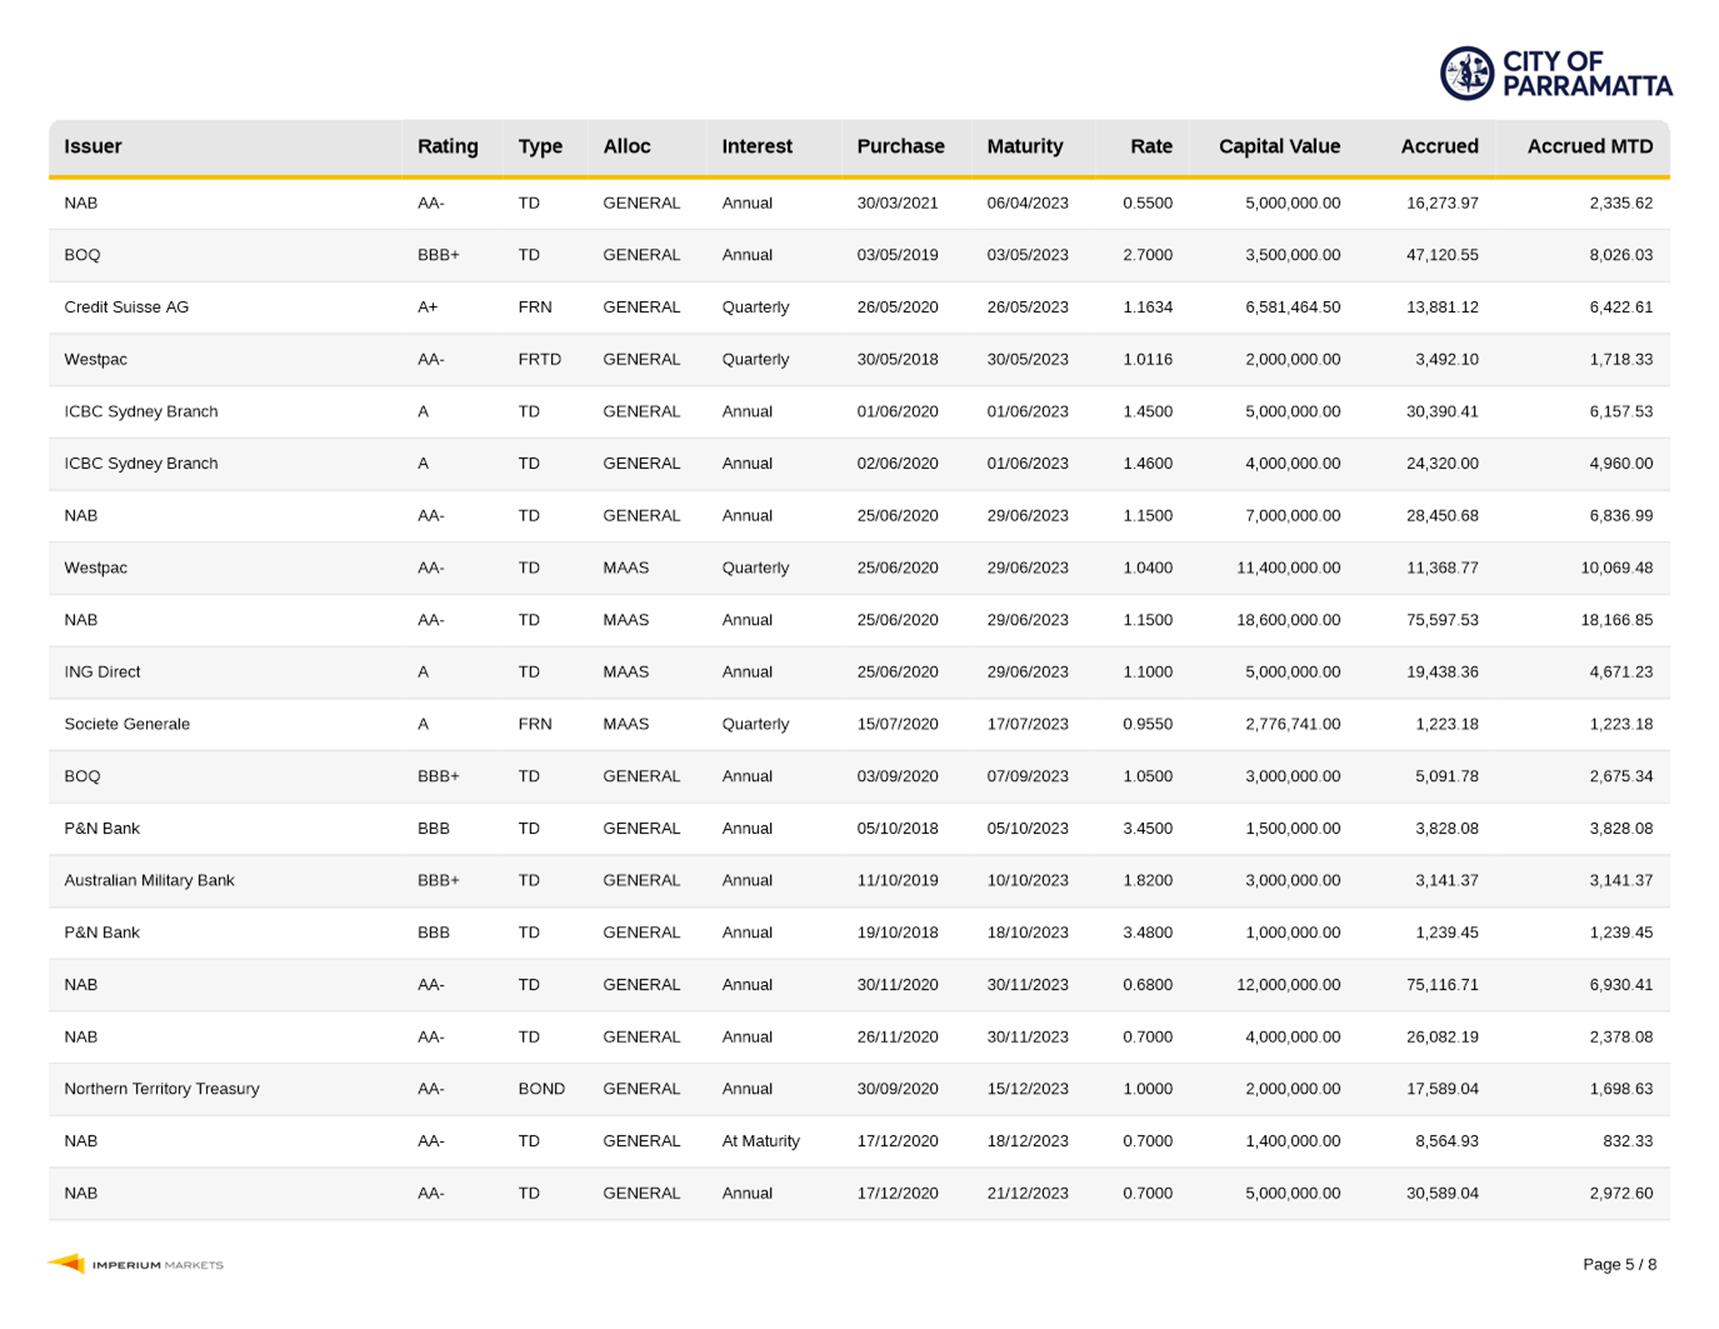
Task: Select the Rate column header
Action: 1151,146
